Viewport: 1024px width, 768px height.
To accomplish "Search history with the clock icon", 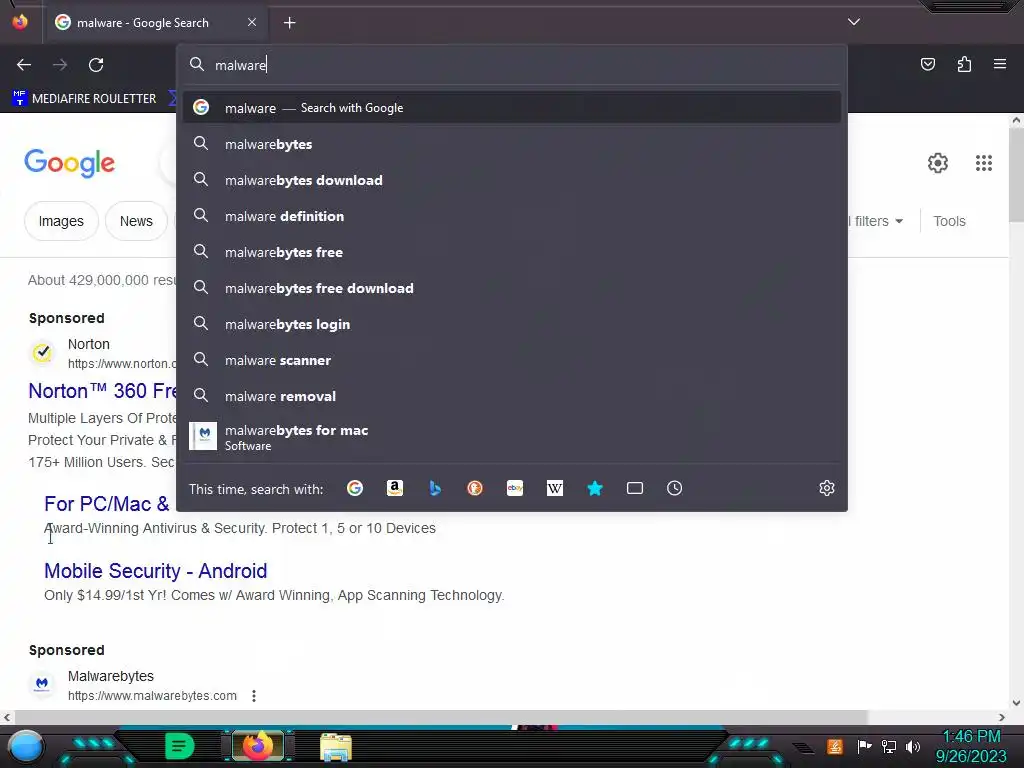I will (x=675, y=488).
